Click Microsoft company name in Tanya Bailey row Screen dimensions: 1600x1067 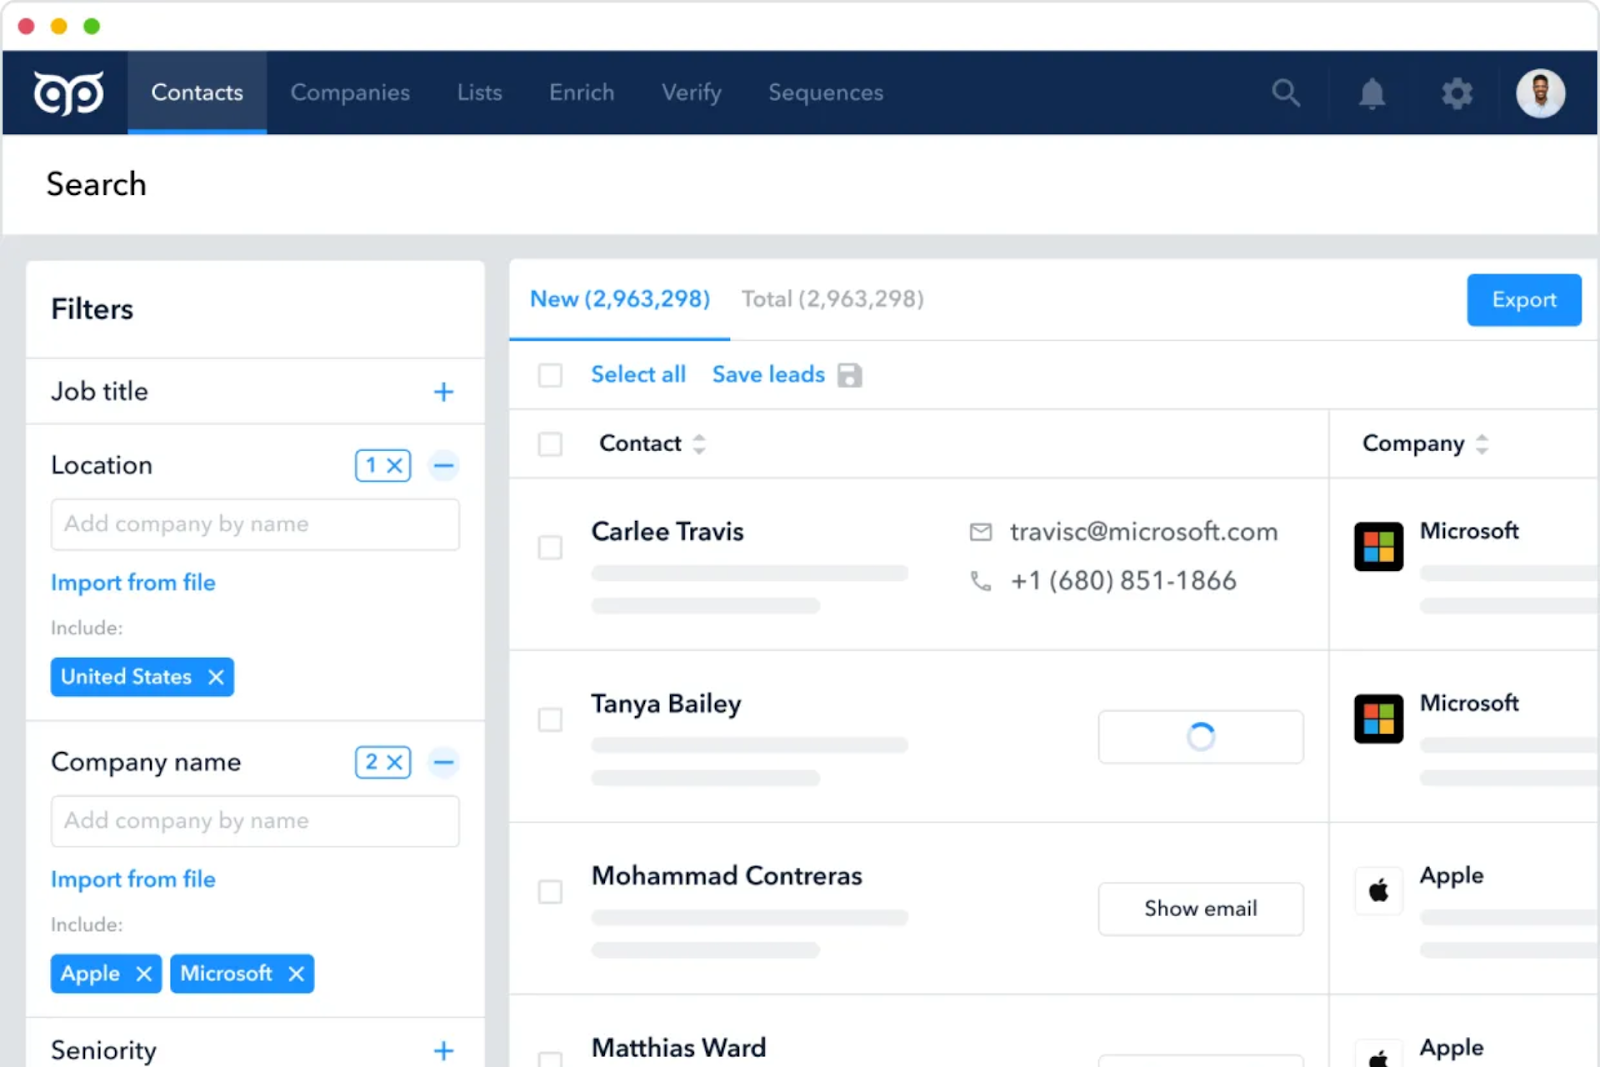(1469, 703)
